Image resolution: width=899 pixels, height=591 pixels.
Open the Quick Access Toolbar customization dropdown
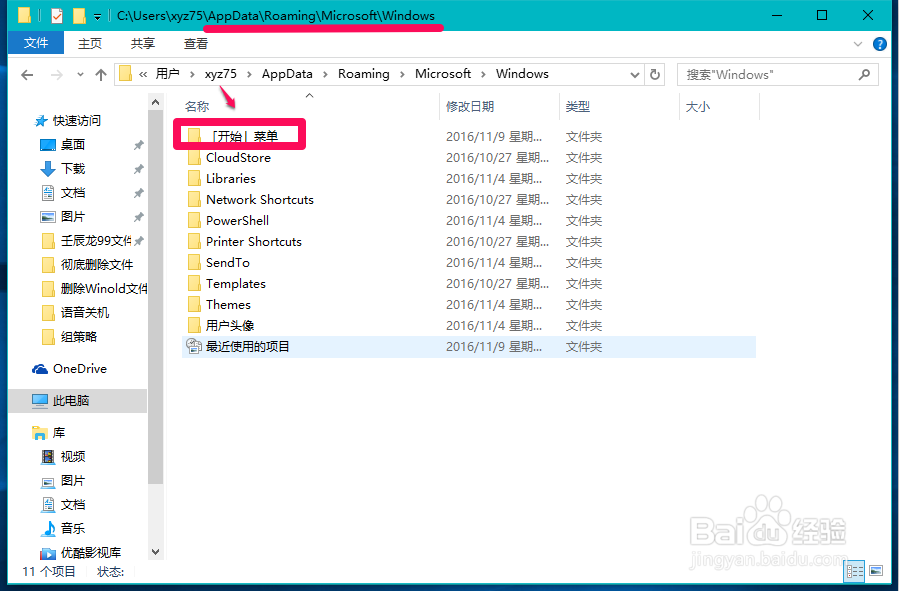97,15
